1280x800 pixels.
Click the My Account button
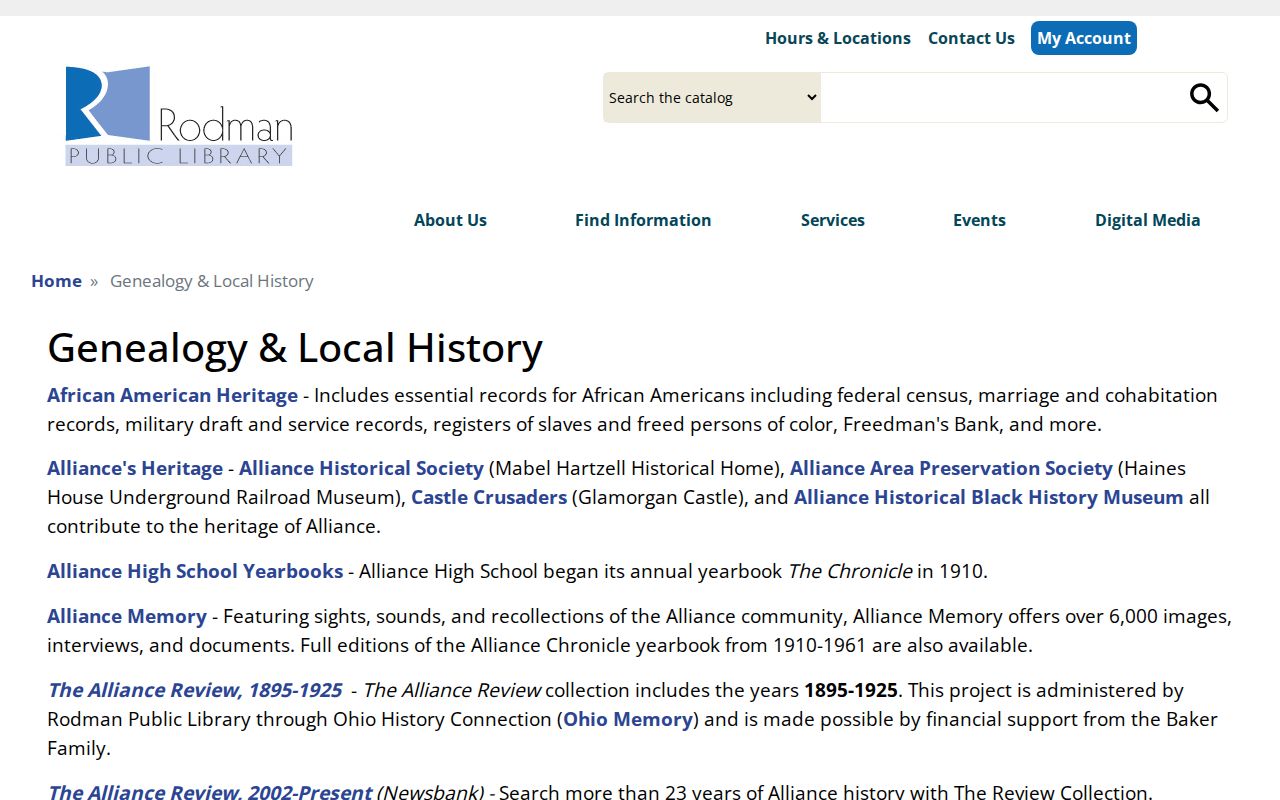(x=1084, y=38)
